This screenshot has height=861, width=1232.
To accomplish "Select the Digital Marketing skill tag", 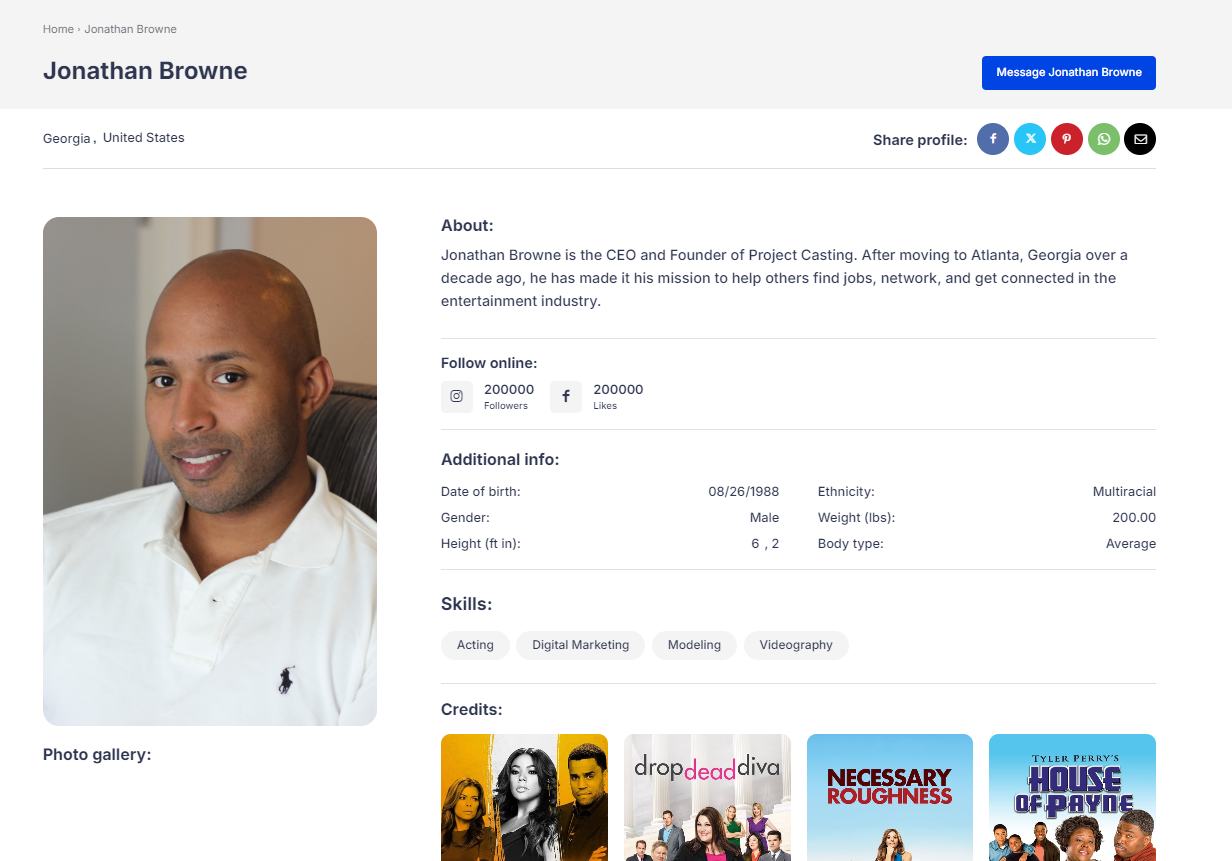I will tap(580, 645).
